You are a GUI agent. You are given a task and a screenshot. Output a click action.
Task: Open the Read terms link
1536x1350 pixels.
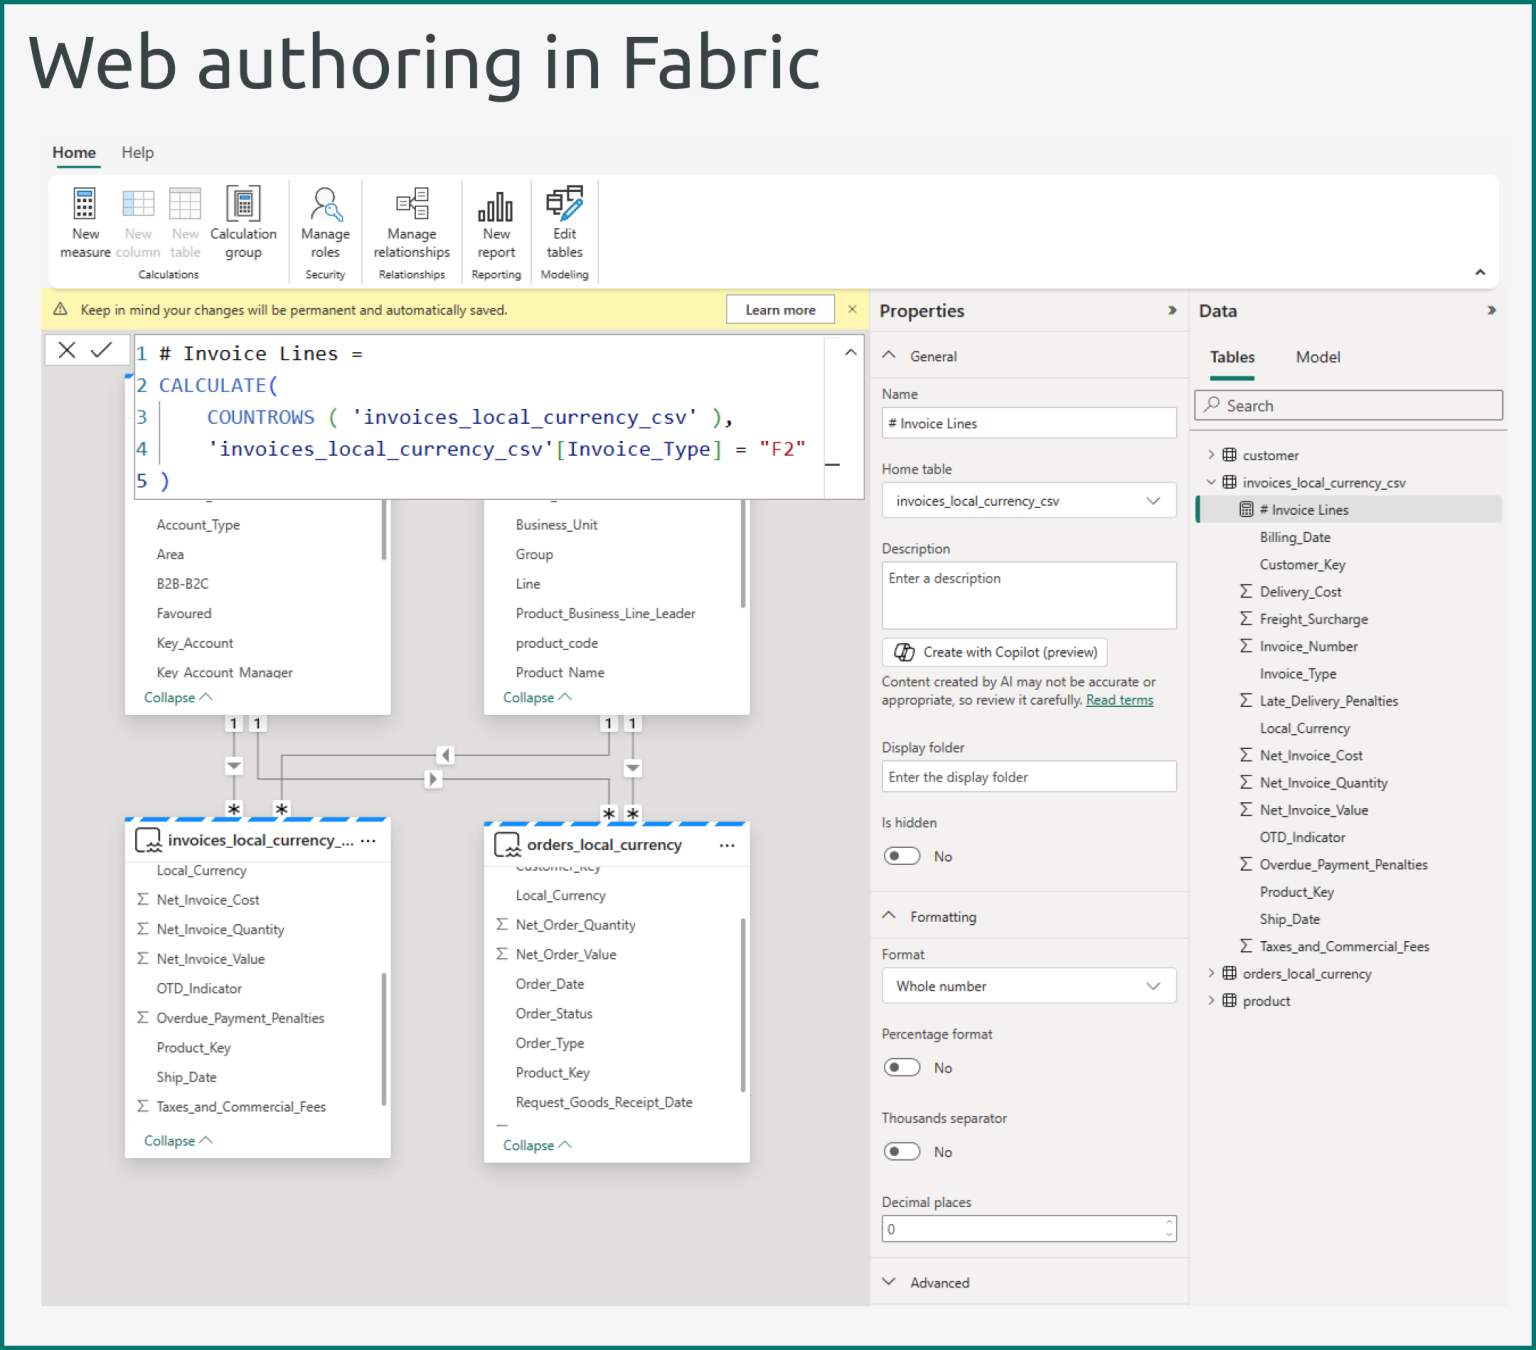1119,700
